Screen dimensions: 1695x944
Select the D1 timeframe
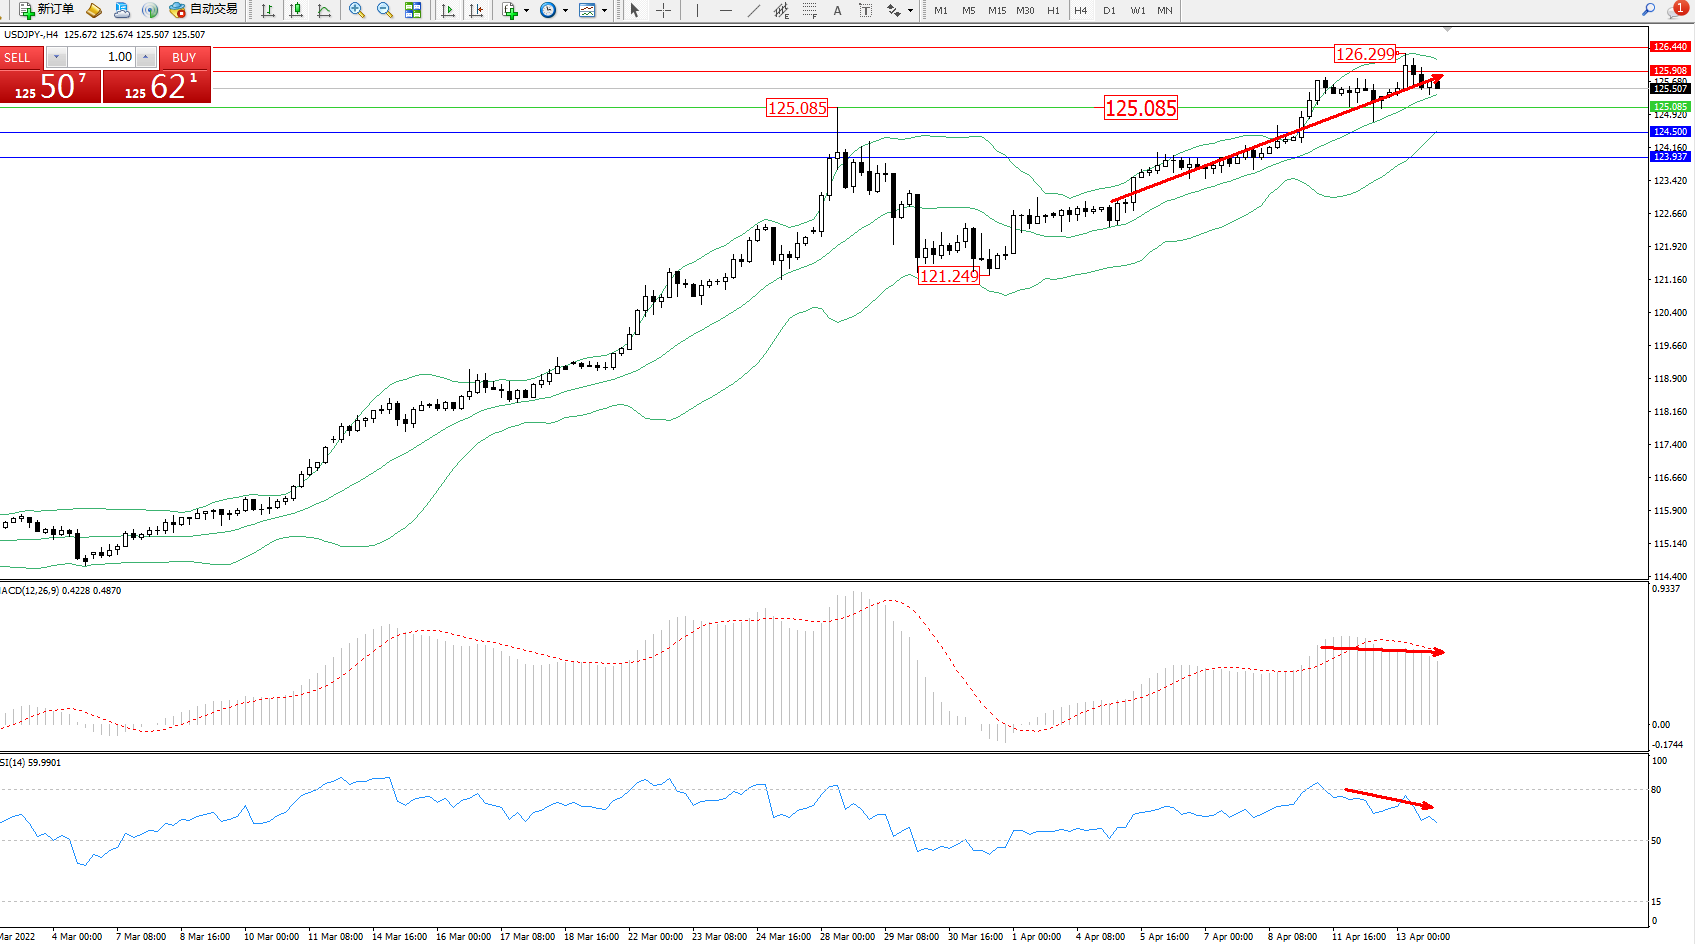point(1109,10)
